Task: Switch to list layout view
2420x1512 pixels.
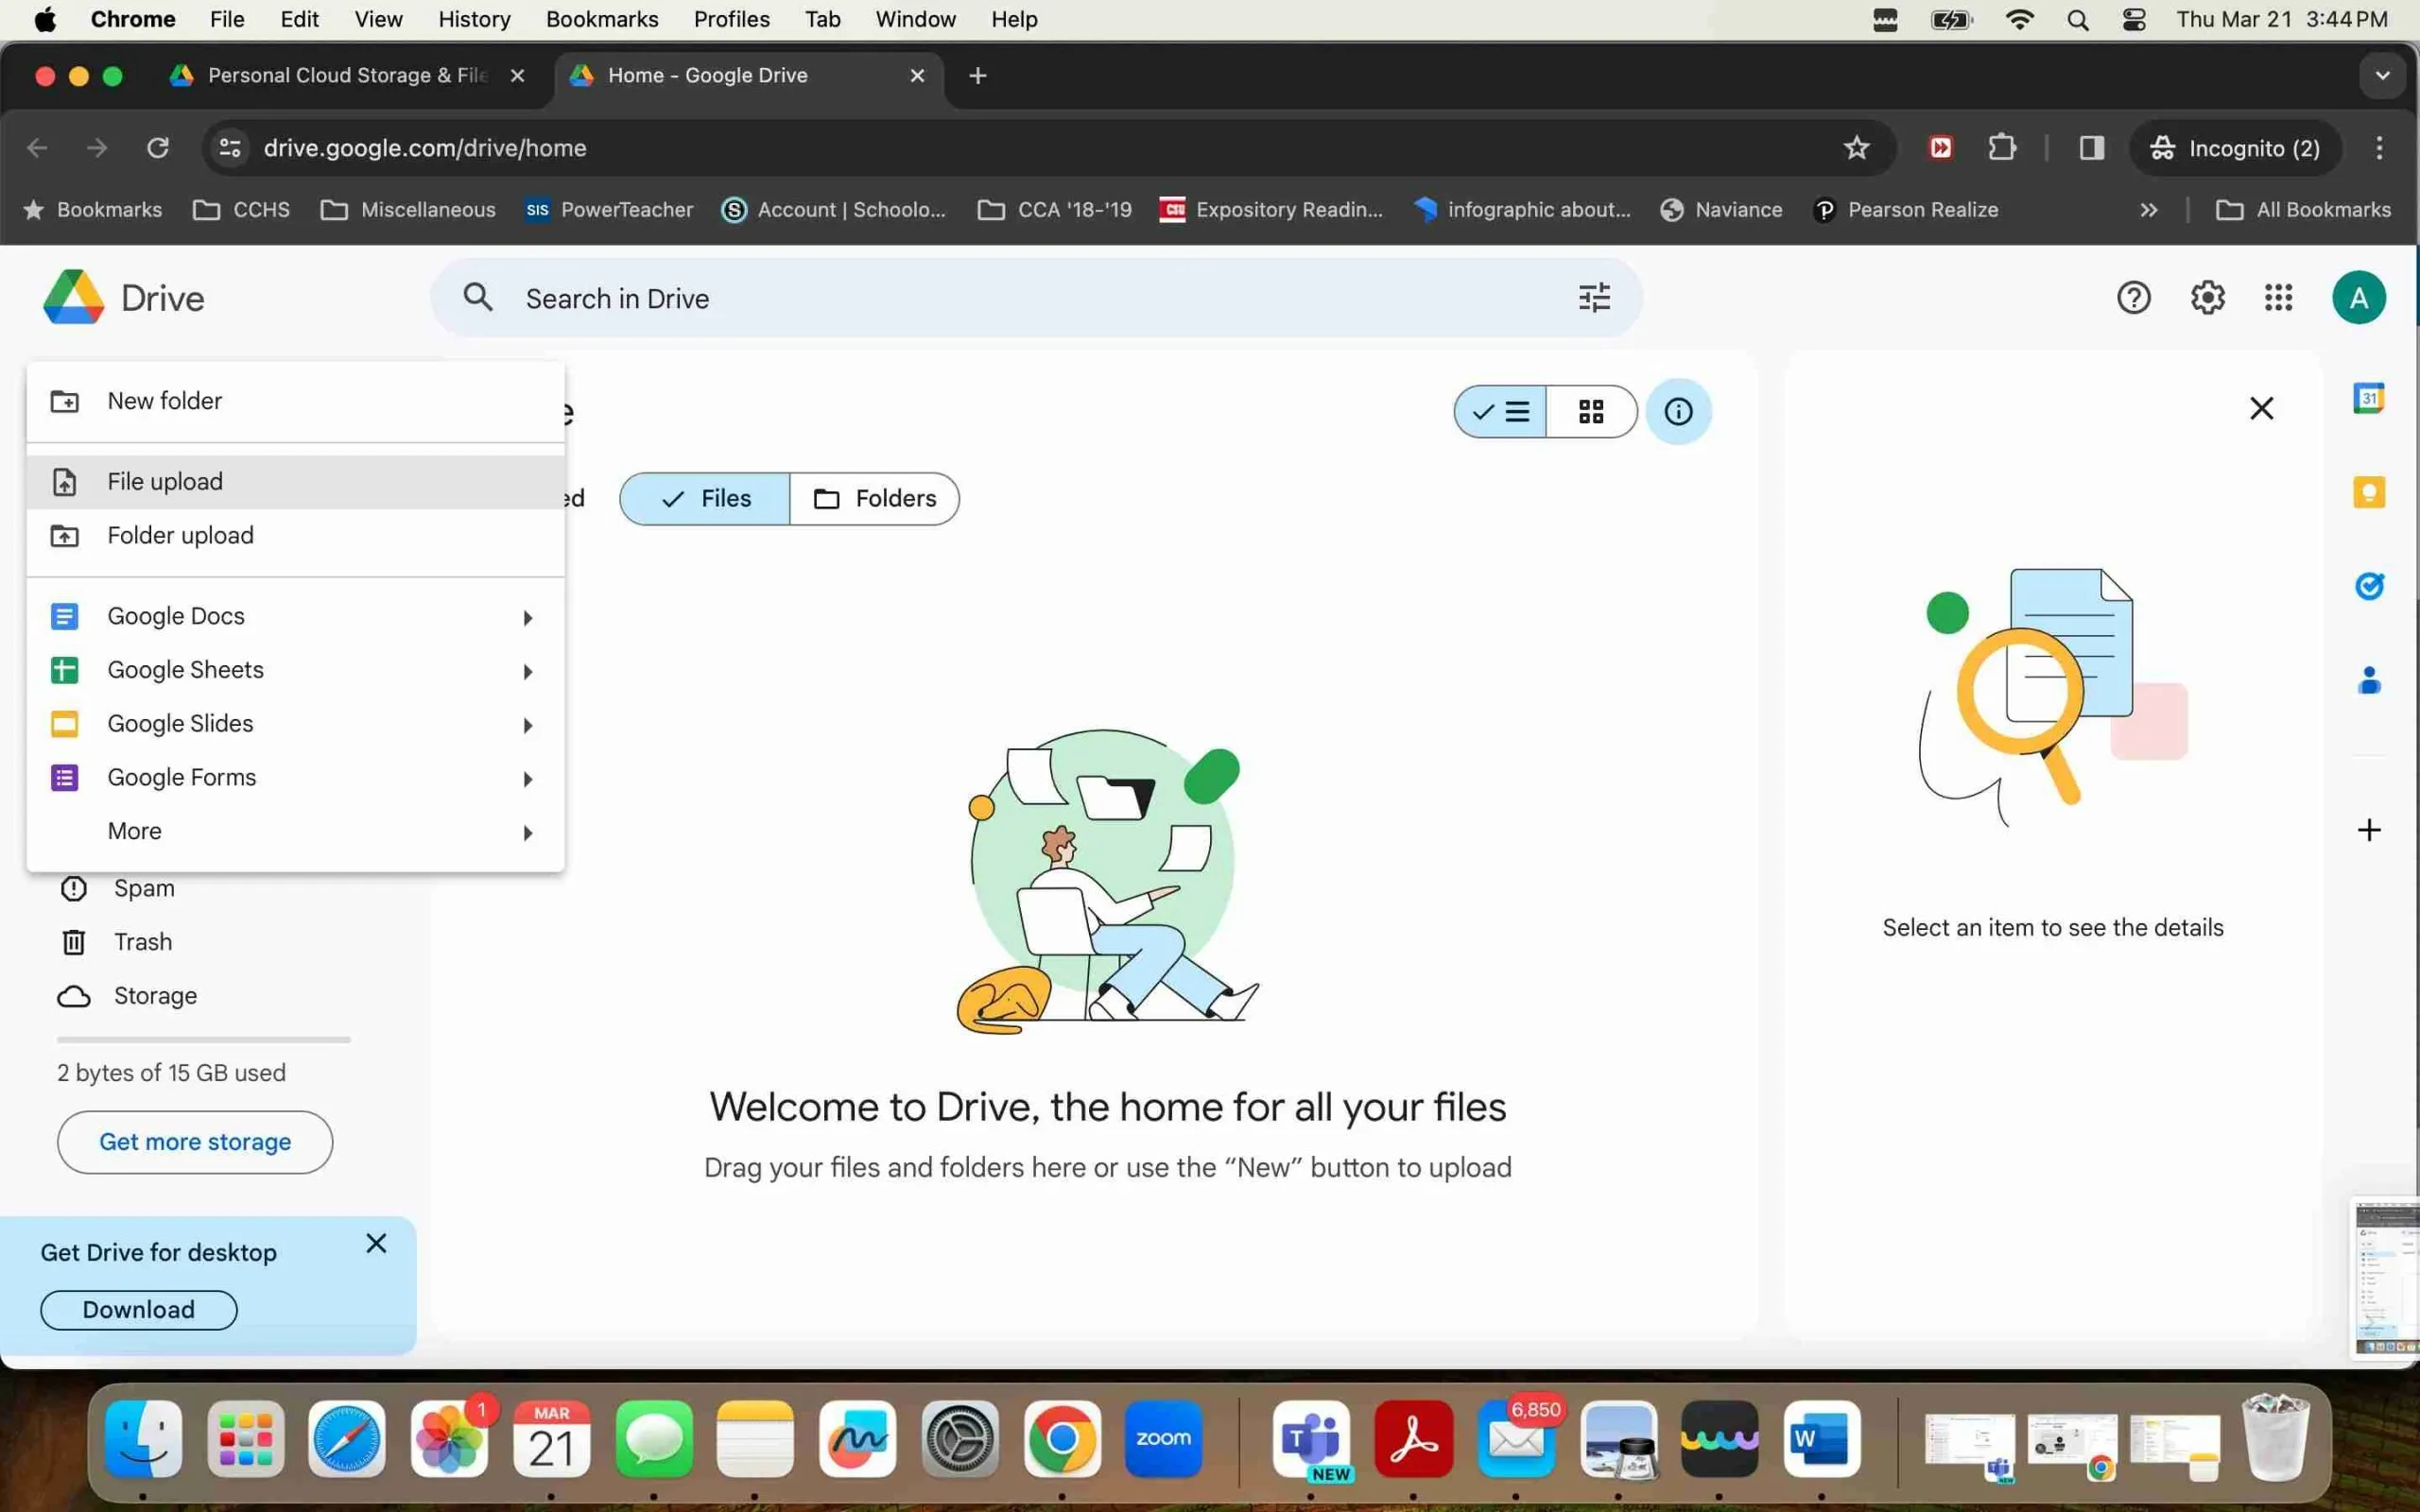Action: click(x=1500, y=411)
